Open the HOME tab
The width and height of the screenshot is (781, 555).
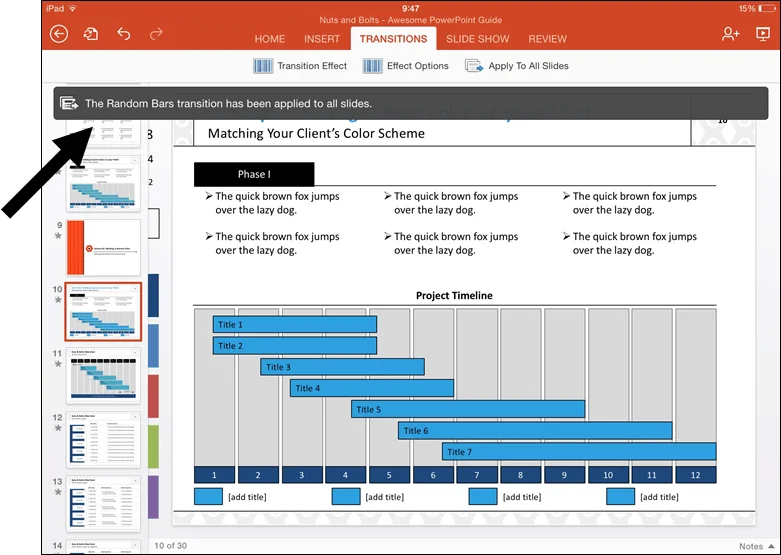pyautogui.click(x=269, y=39)
